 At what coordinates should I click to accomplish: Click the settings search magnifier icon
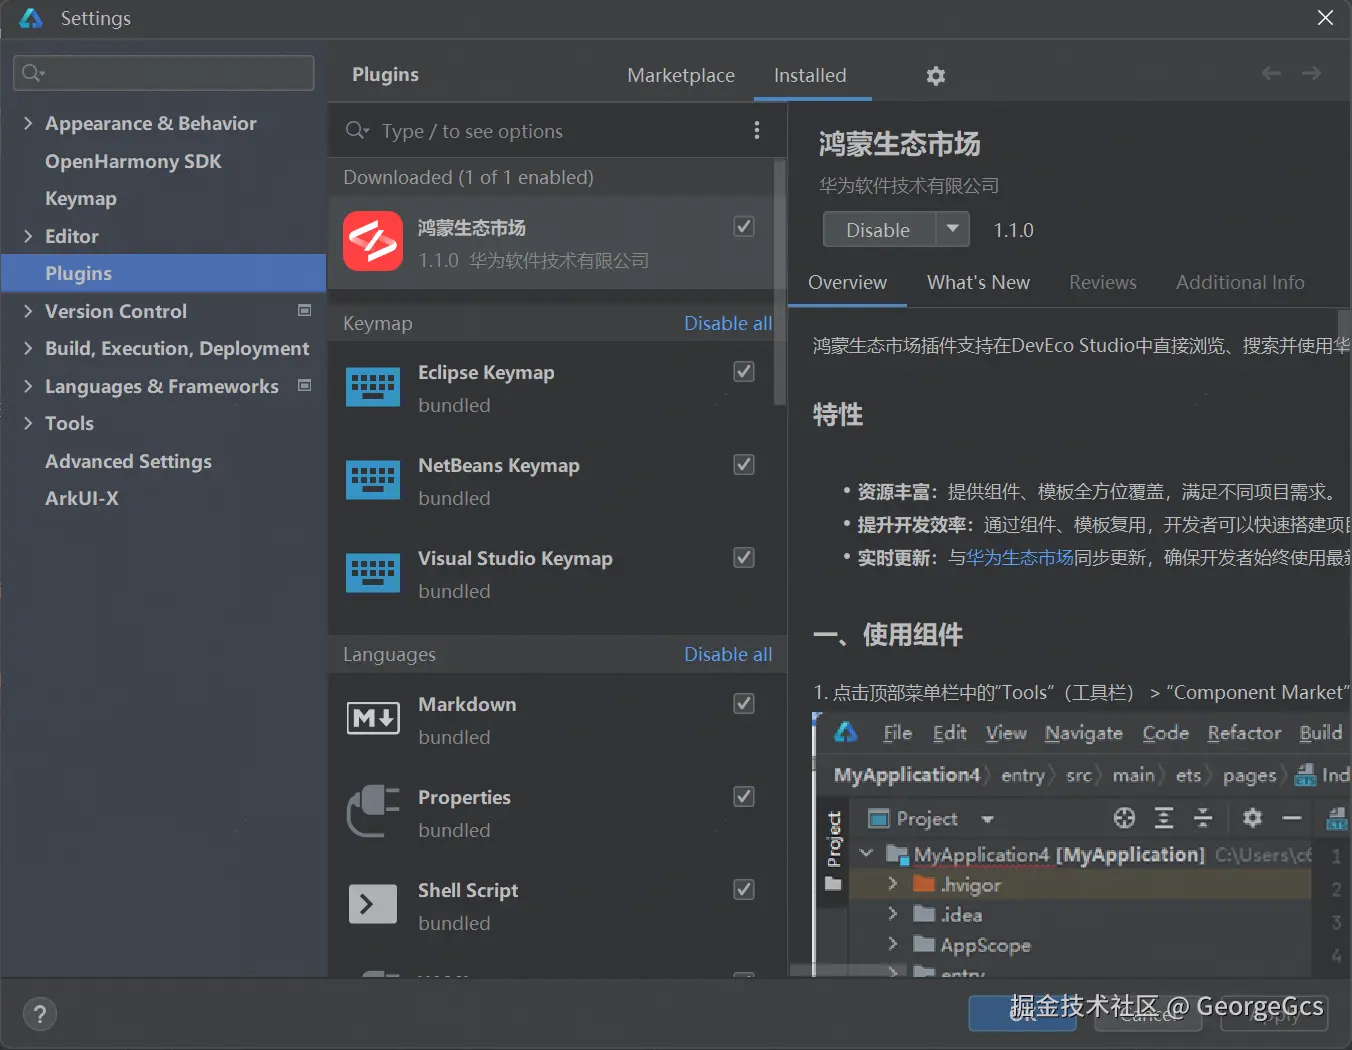click(x=32, y=73)
